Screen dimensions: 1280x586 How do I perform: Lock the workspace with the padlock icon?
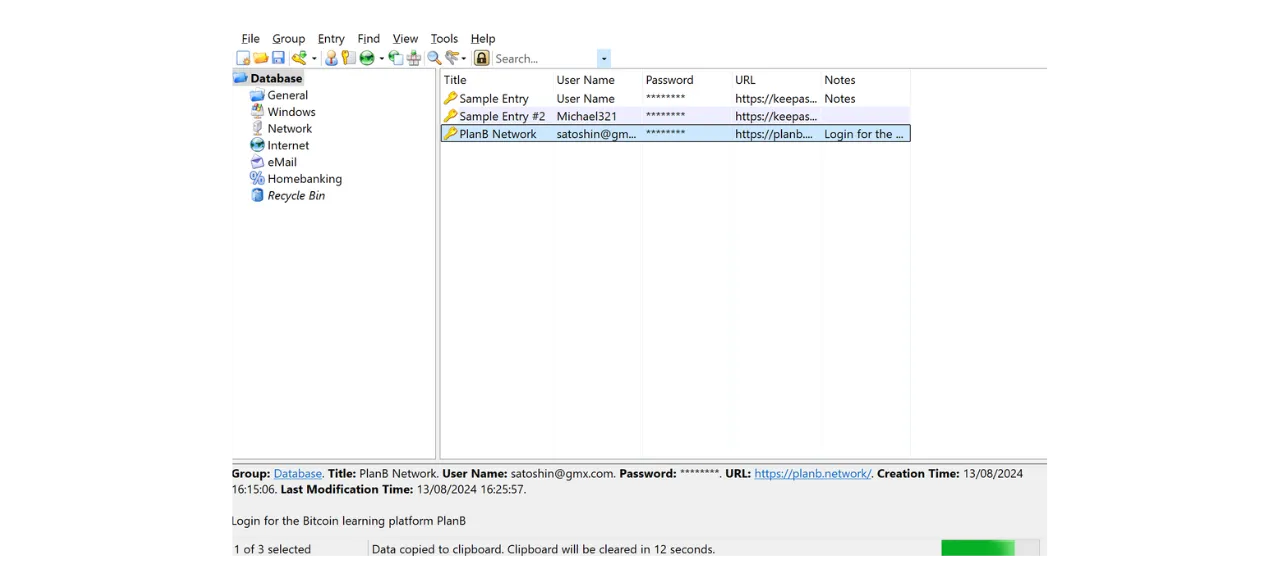pos(481,57)
